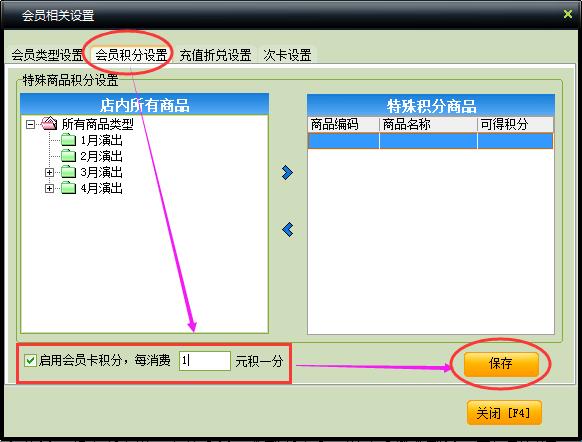Click the right arrow to add product
This screenshot has height=442, width=582.
[287, 173]
